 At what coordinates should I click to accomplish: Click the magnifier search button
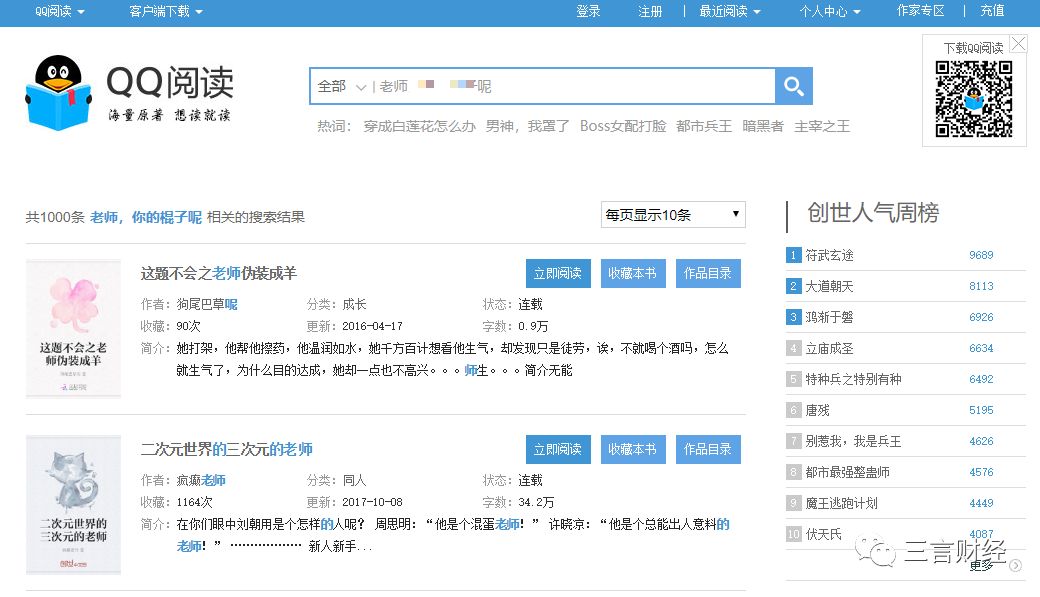click(x=793, y=86)
